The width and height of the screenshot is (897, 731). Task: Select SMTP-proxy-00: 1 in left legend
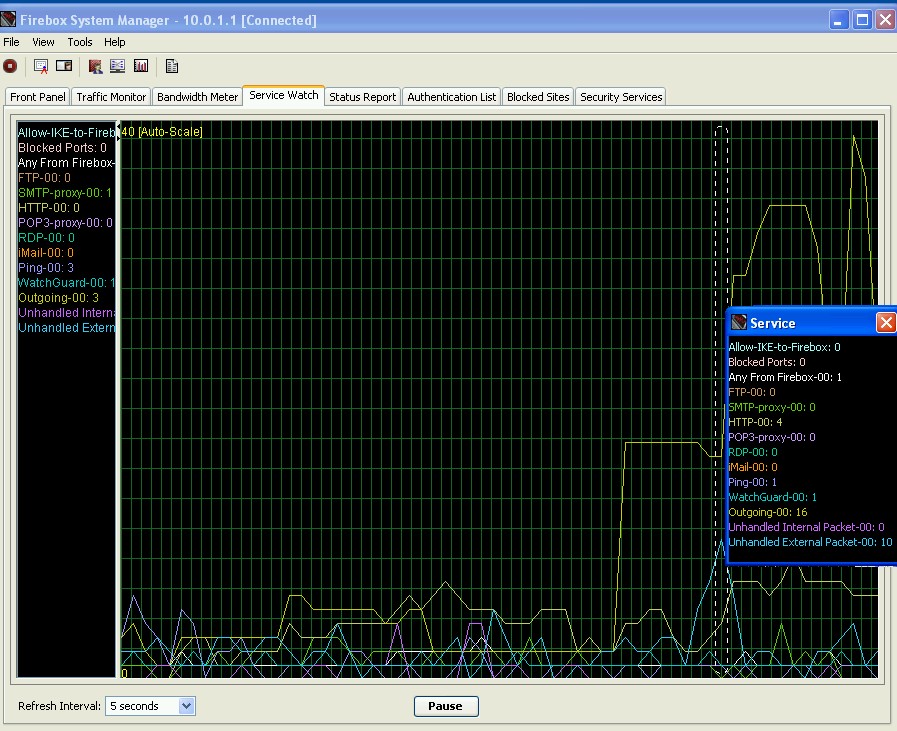point(65,193)
